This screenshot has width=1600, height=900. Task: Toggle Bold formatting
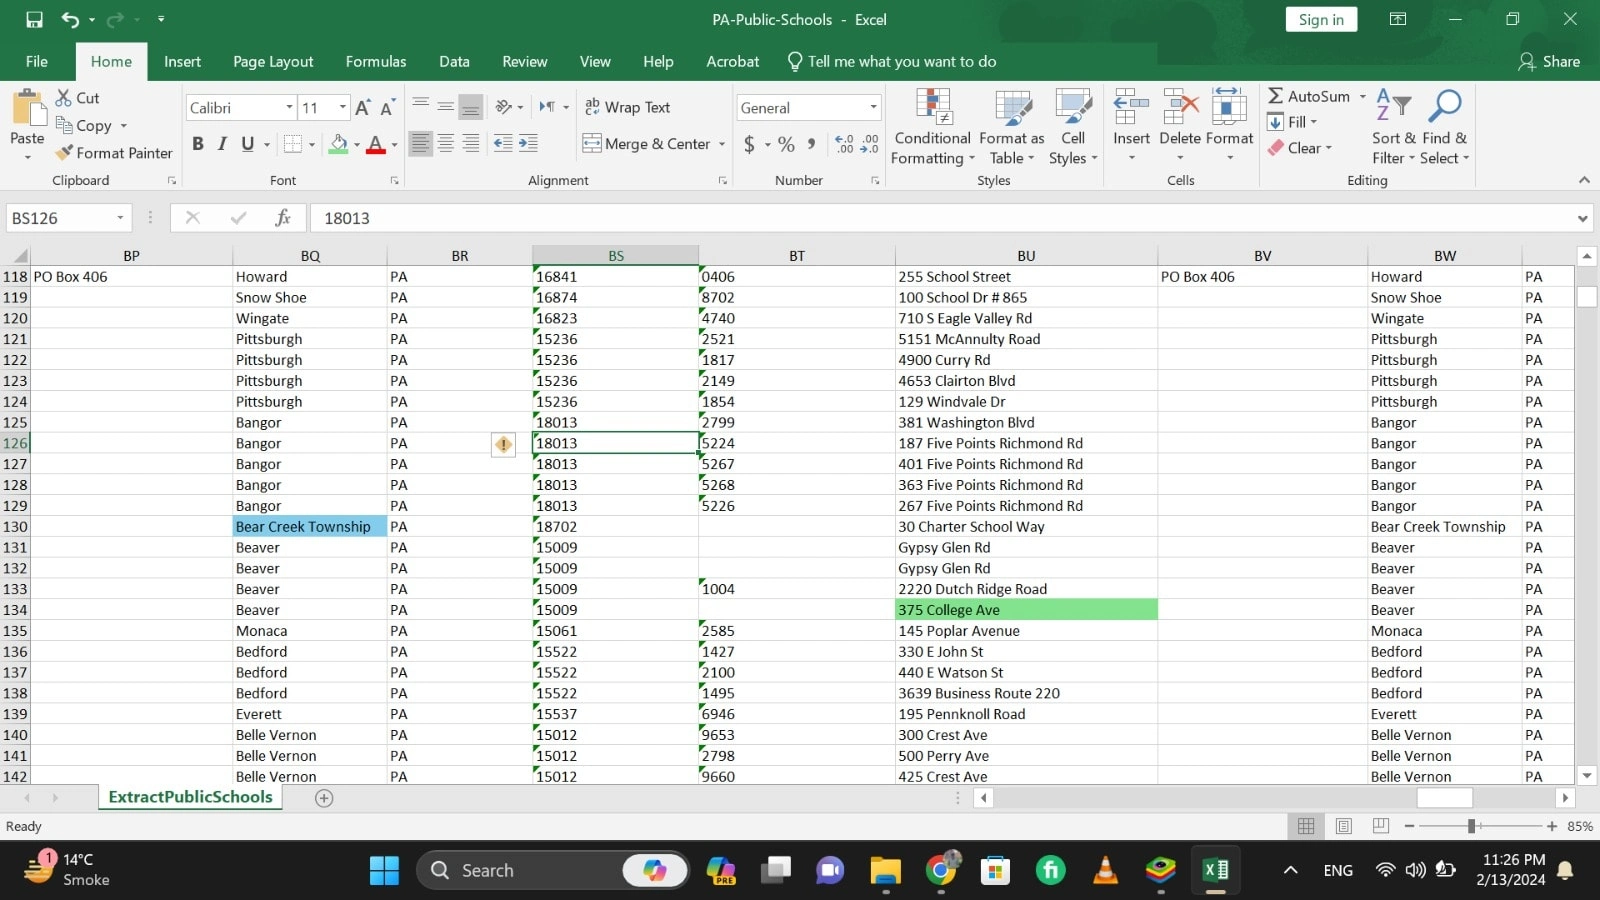tap(198, 144)
